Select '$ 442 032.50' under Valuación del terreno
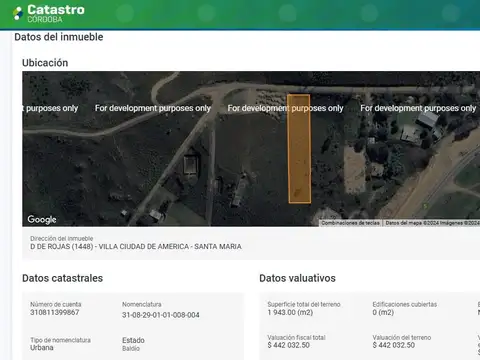480x360 pixels. [394, 345]
